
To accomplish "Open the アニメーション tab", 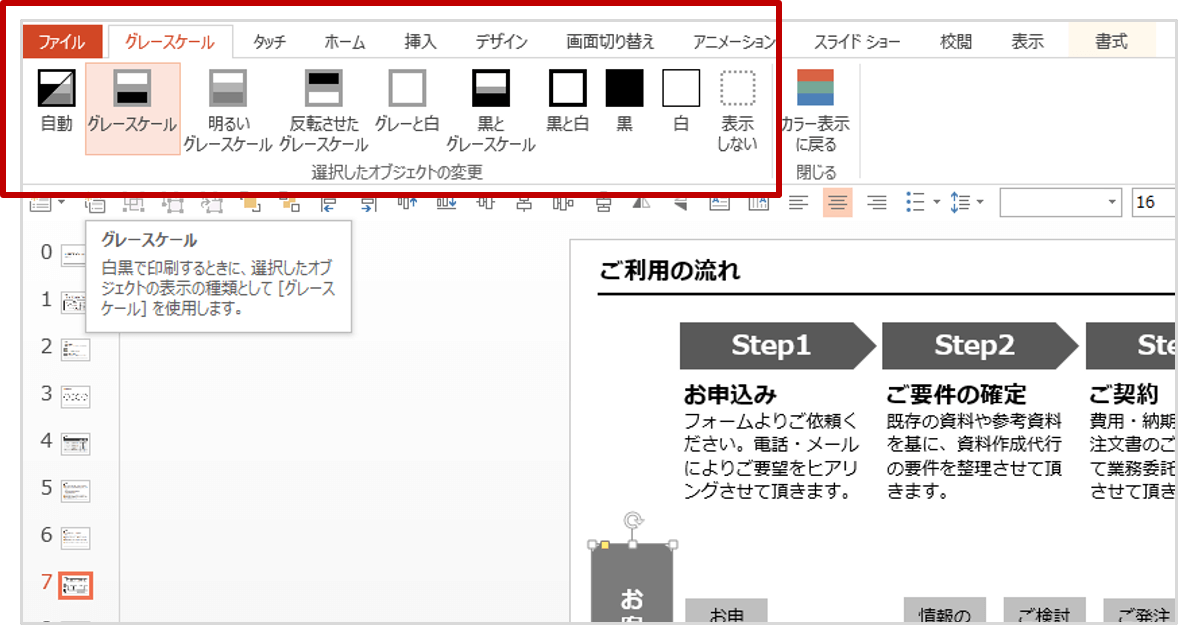I will pos(734,41).
